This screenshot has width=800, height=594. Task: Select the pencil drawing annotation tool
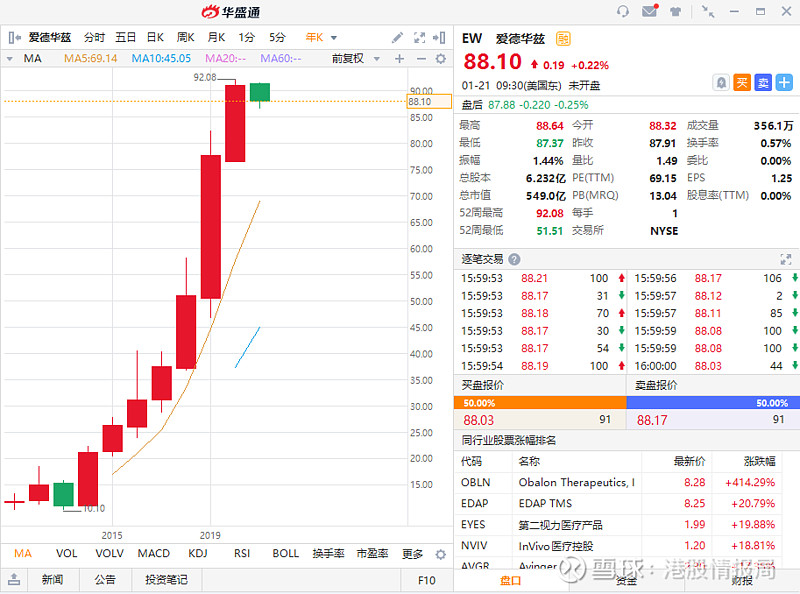398,37
